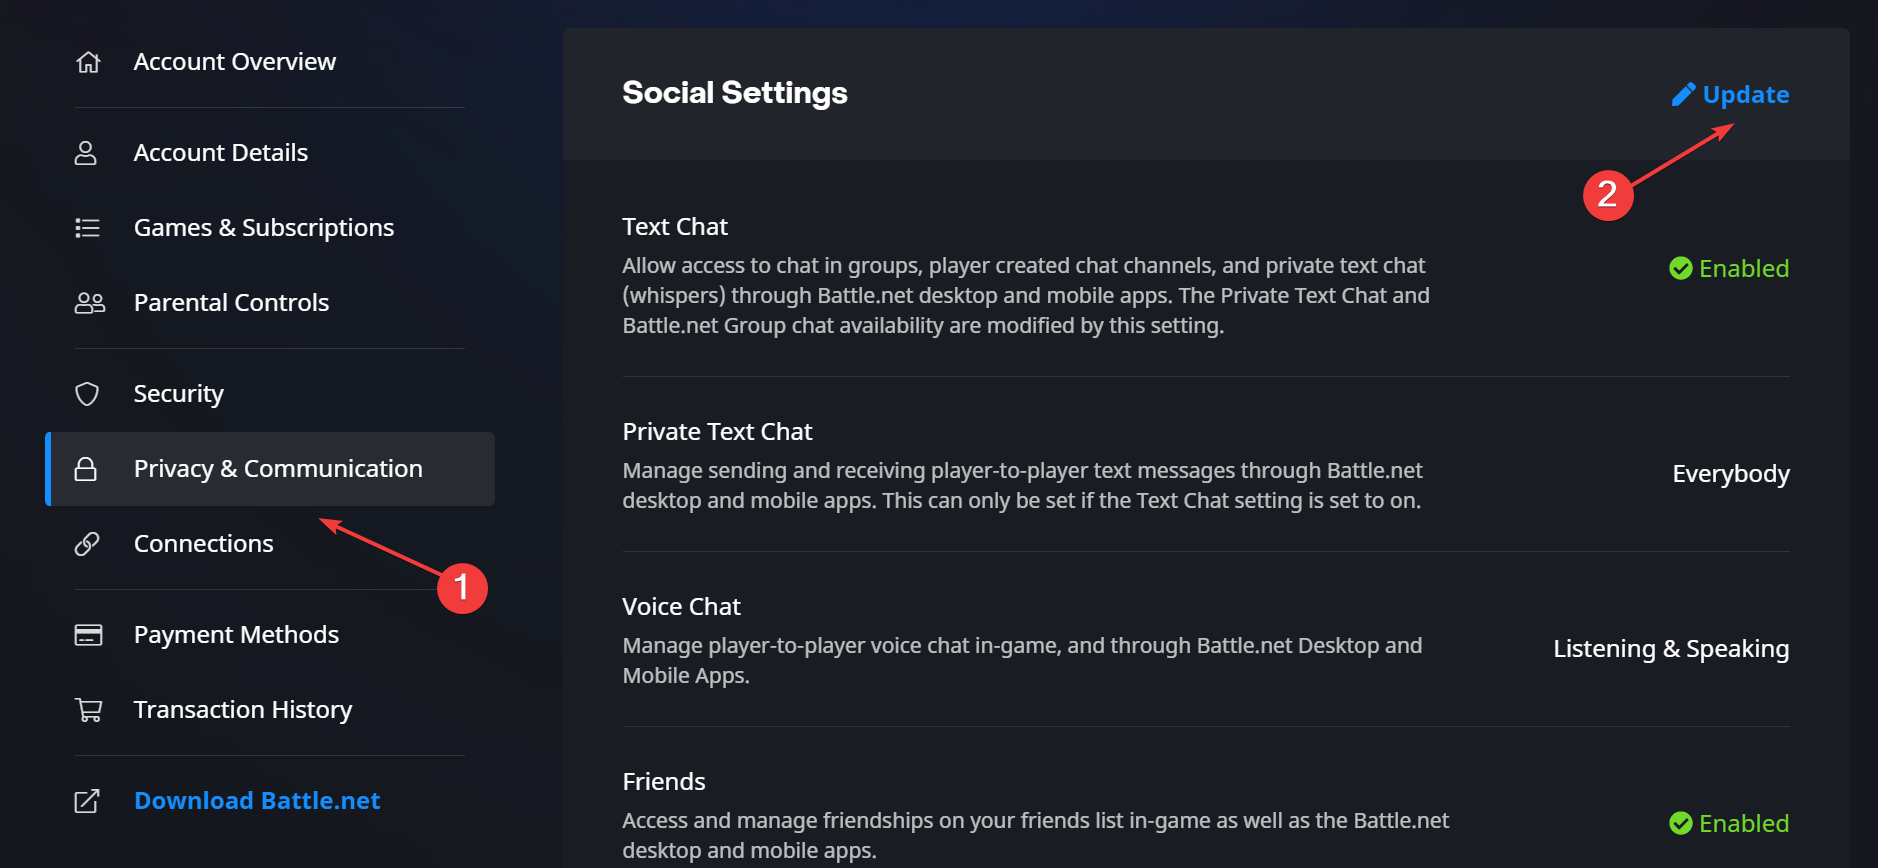1878x868 pixels.
Task: Click the Social Settings heading
Action: (735, 93)
